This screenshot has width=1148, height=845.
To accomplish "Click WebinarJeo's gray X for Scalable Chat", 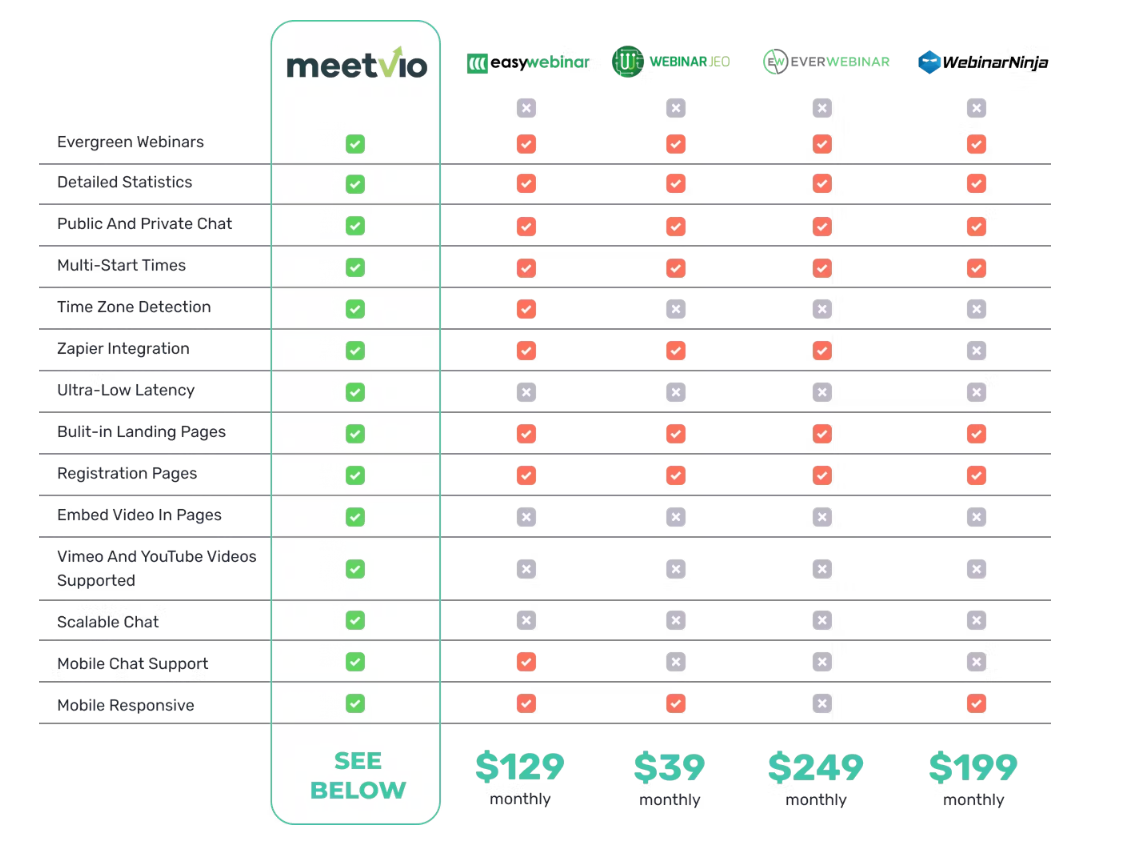I will coord(676,620).
